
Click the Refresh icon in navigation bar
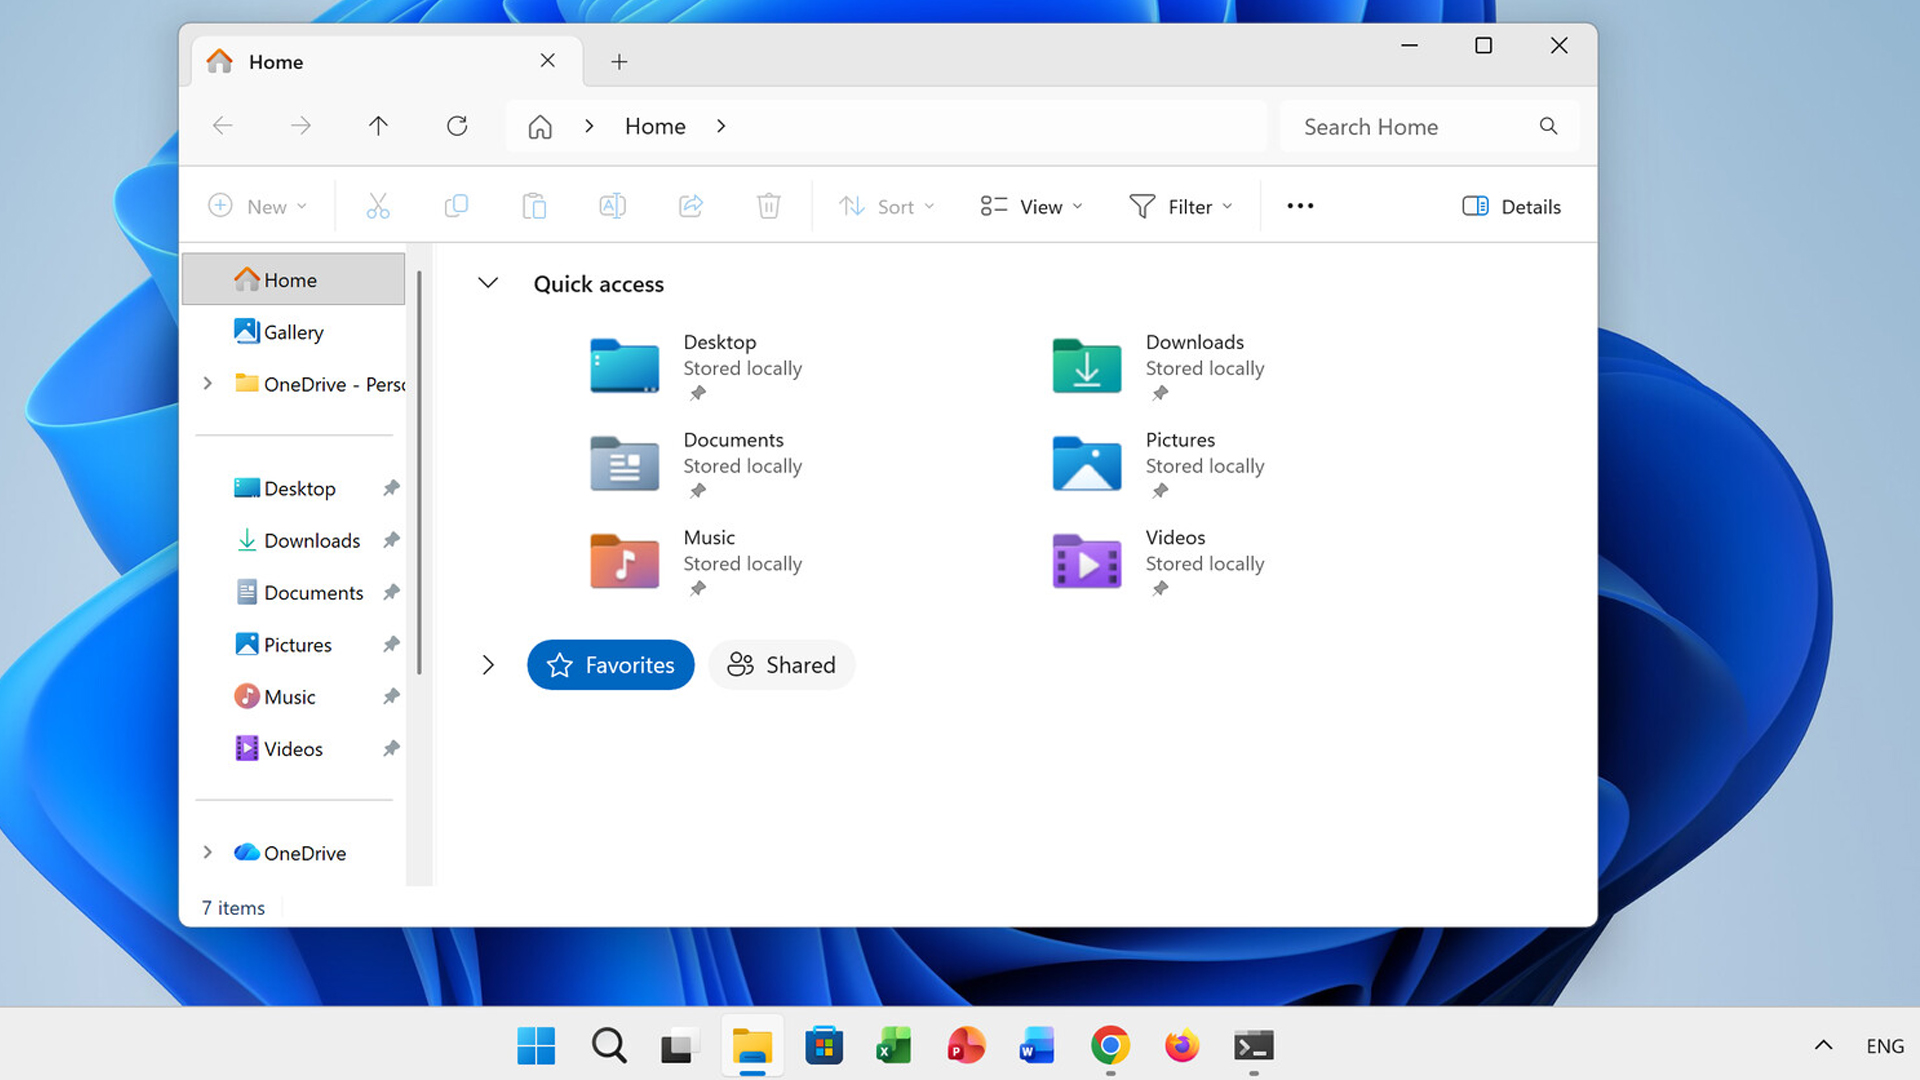tap(457, 126)
